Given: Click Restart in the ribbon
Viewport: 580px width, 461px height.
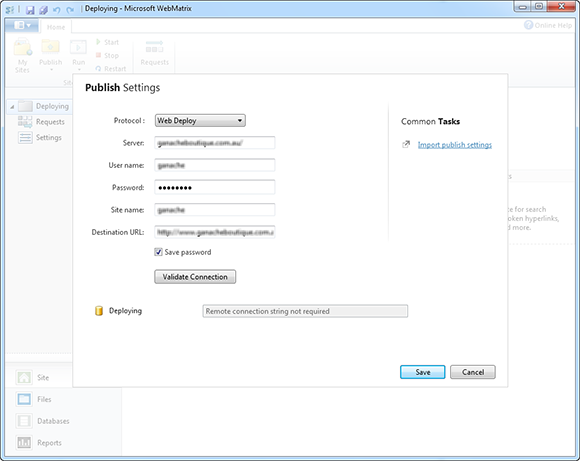Looking at the screenshot, I should tap(110, 68).
